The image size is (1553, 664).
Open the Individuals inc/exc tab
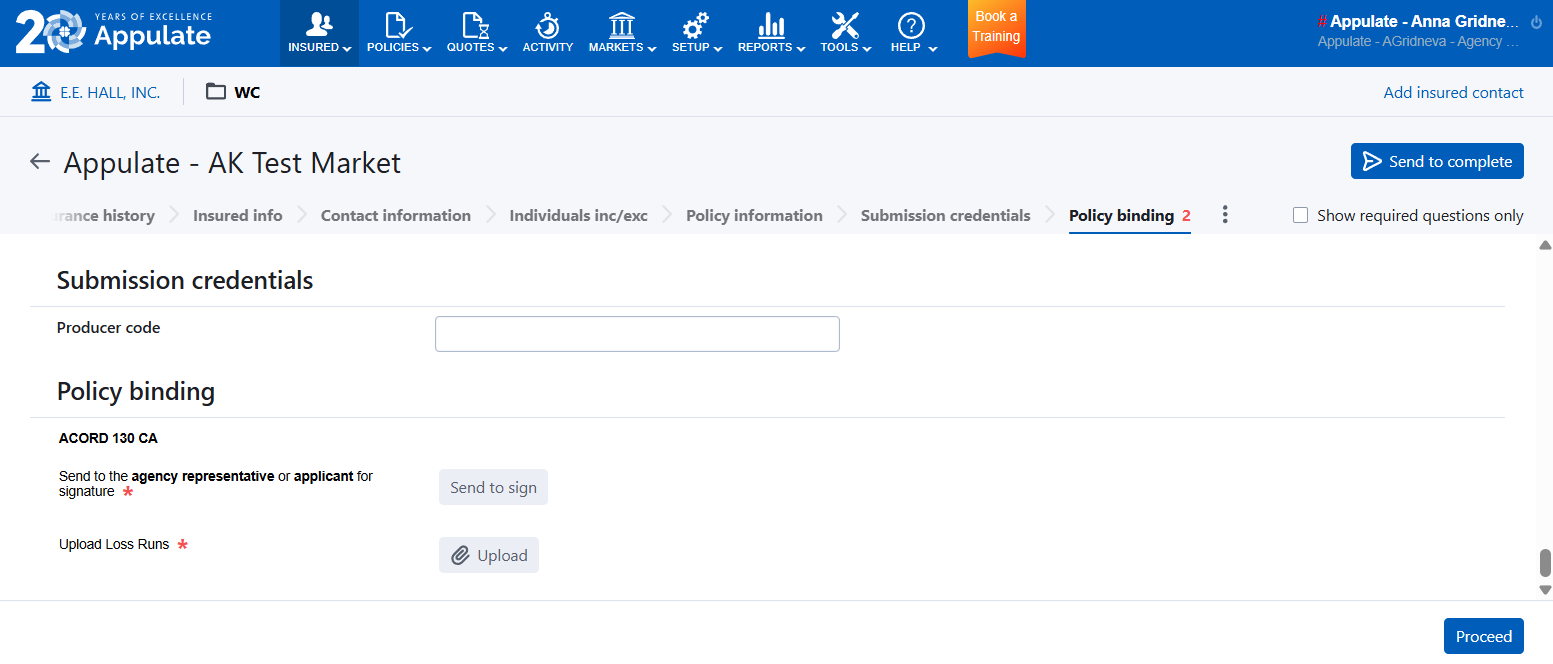[x=579, y=216]
